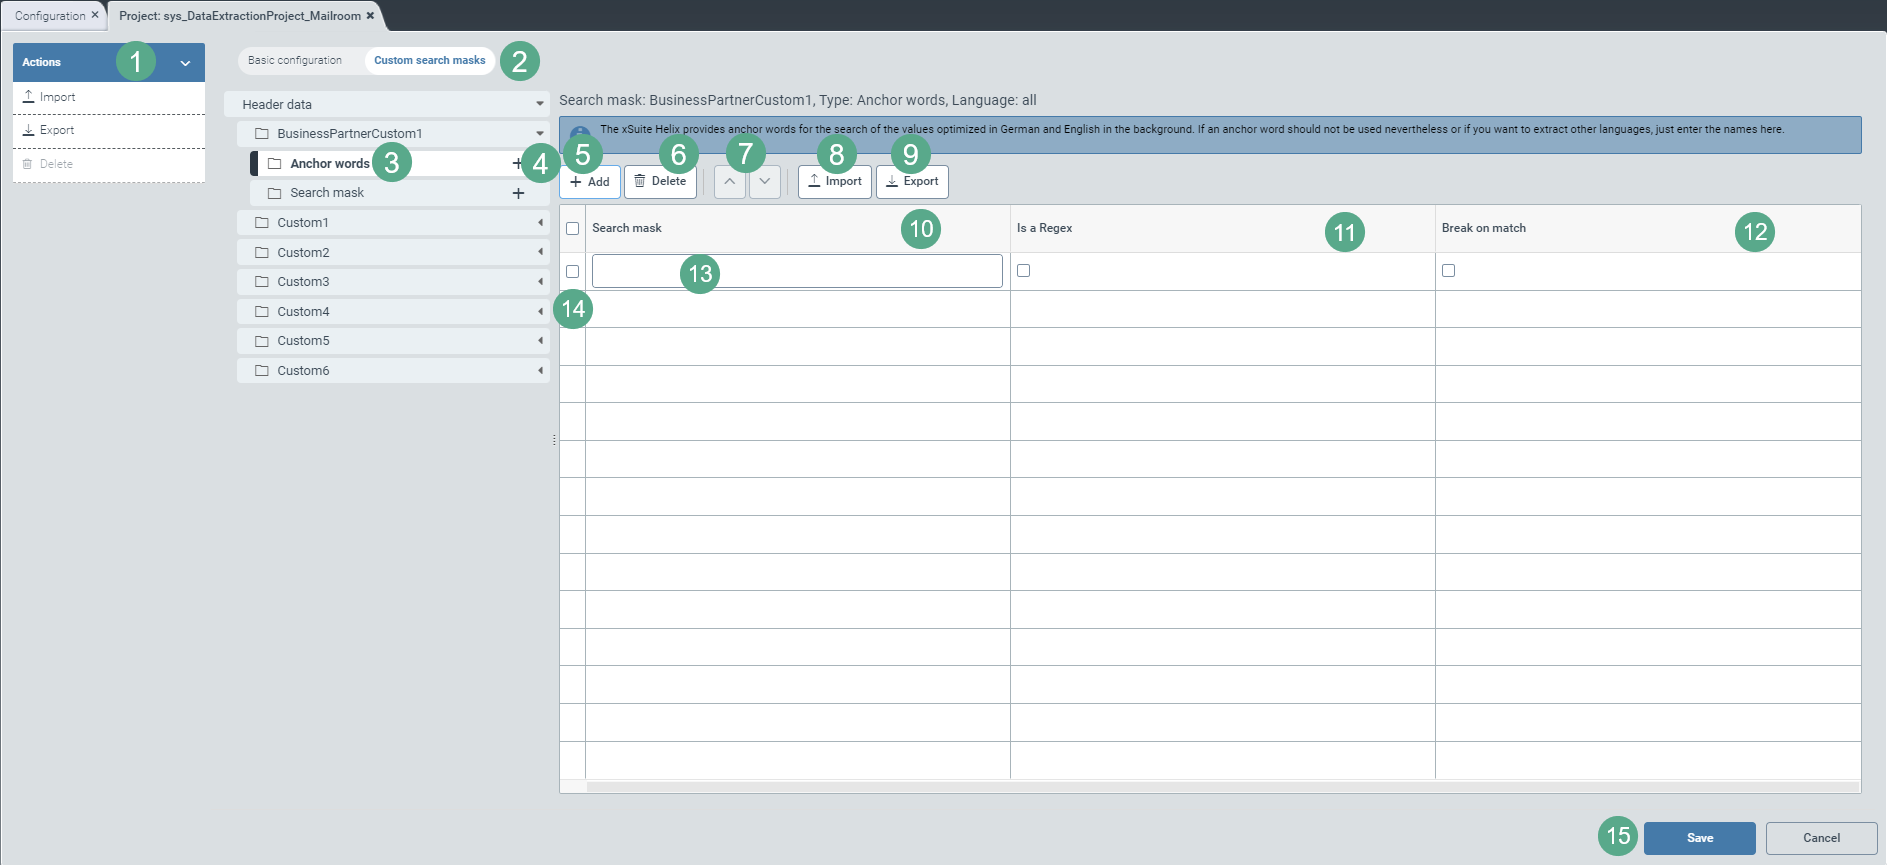
Task: Open the Basic configuration tab
Action: coord(295,60)
